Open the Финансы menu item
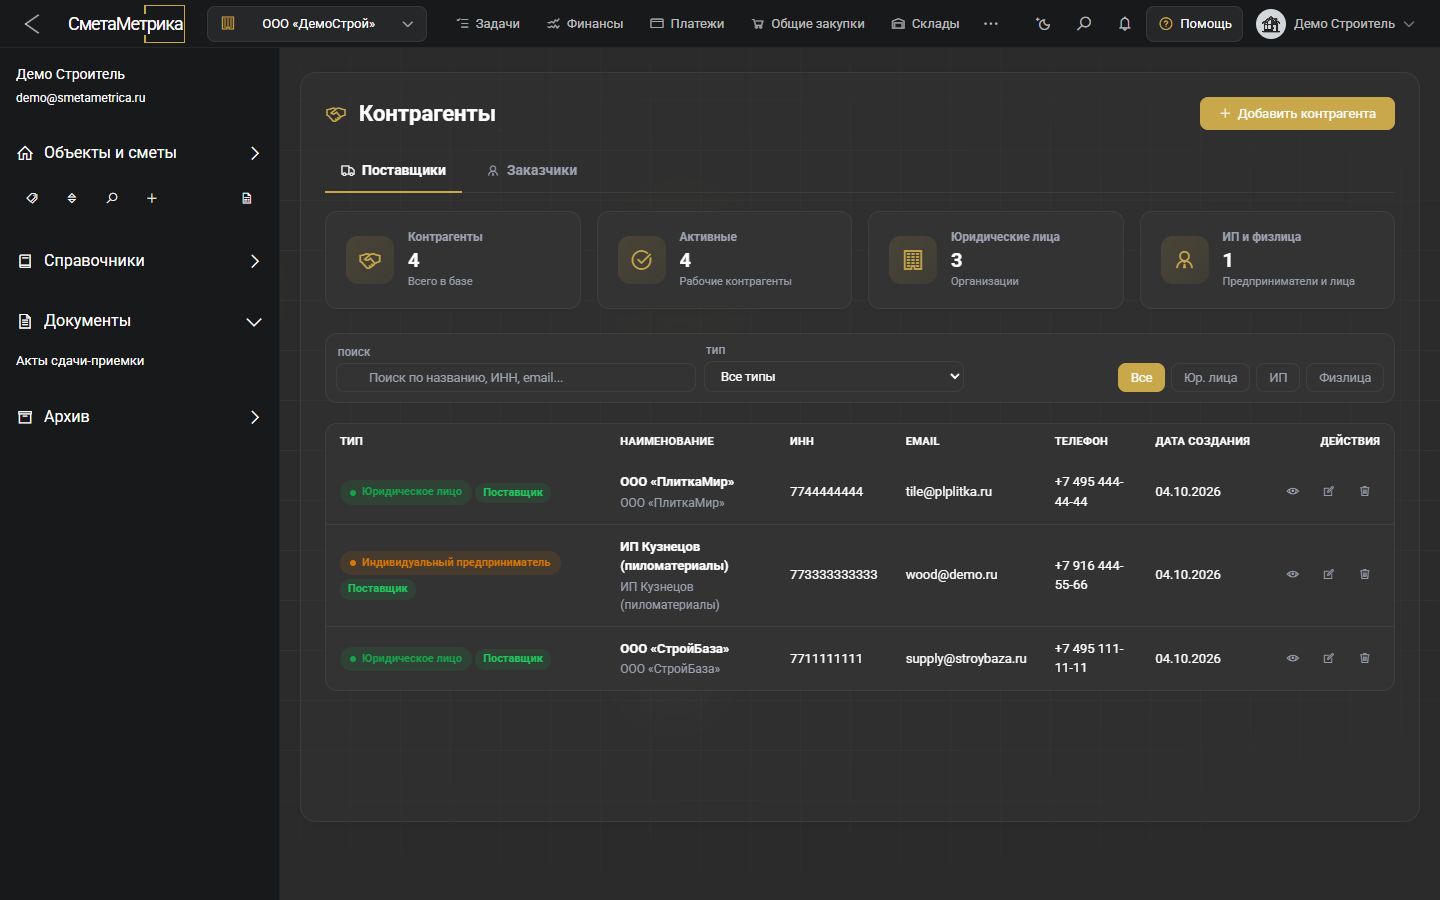This screenshot has height=900, width=1440. (585, 24)
